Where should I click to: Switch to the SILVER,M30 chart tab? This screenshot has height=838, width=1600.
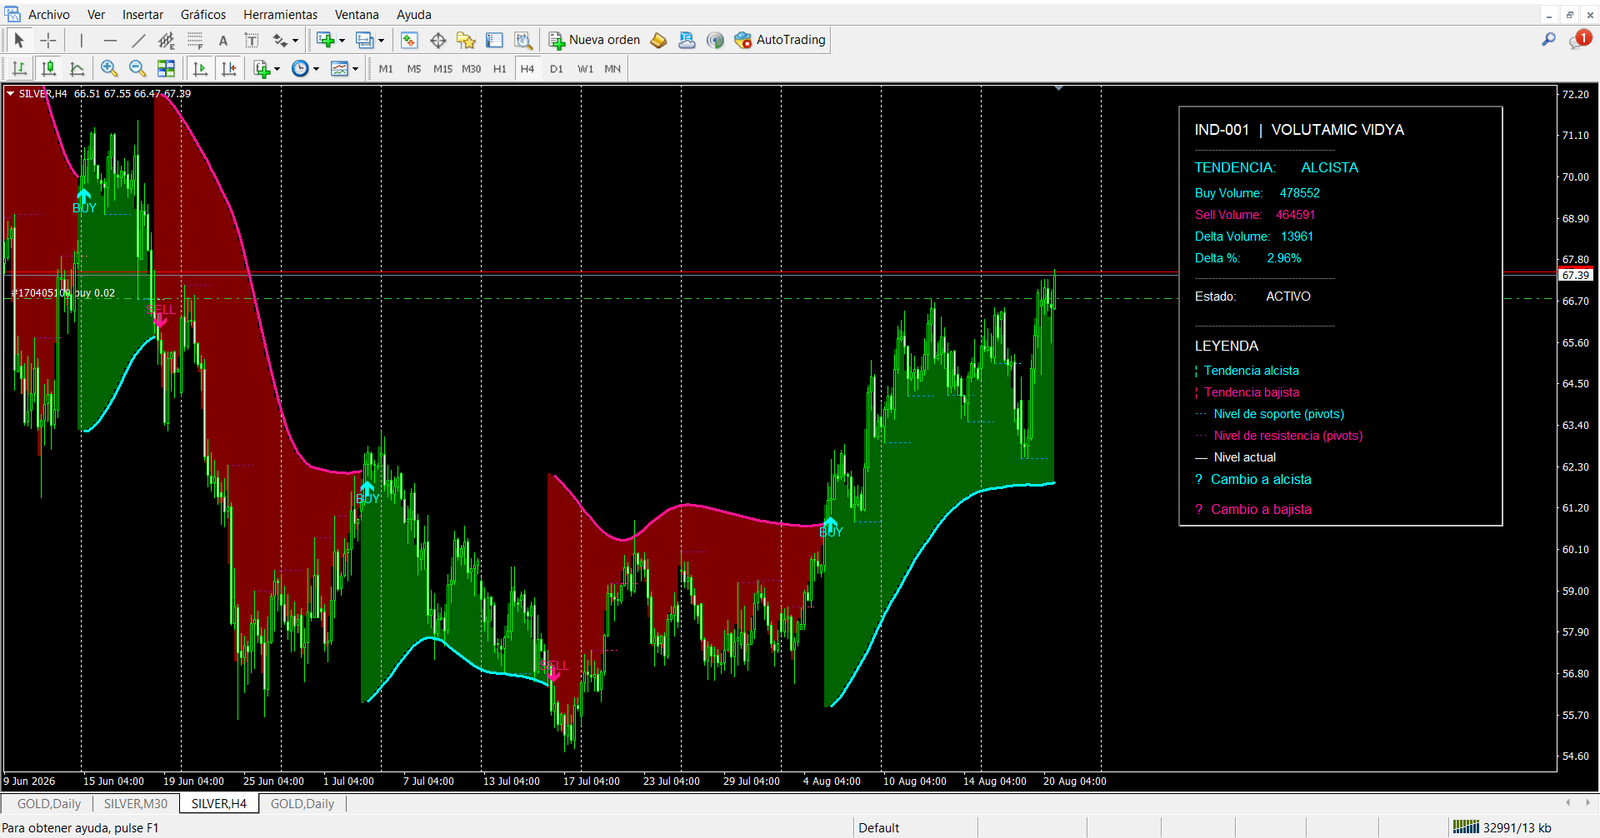click(x=136, y=804)
